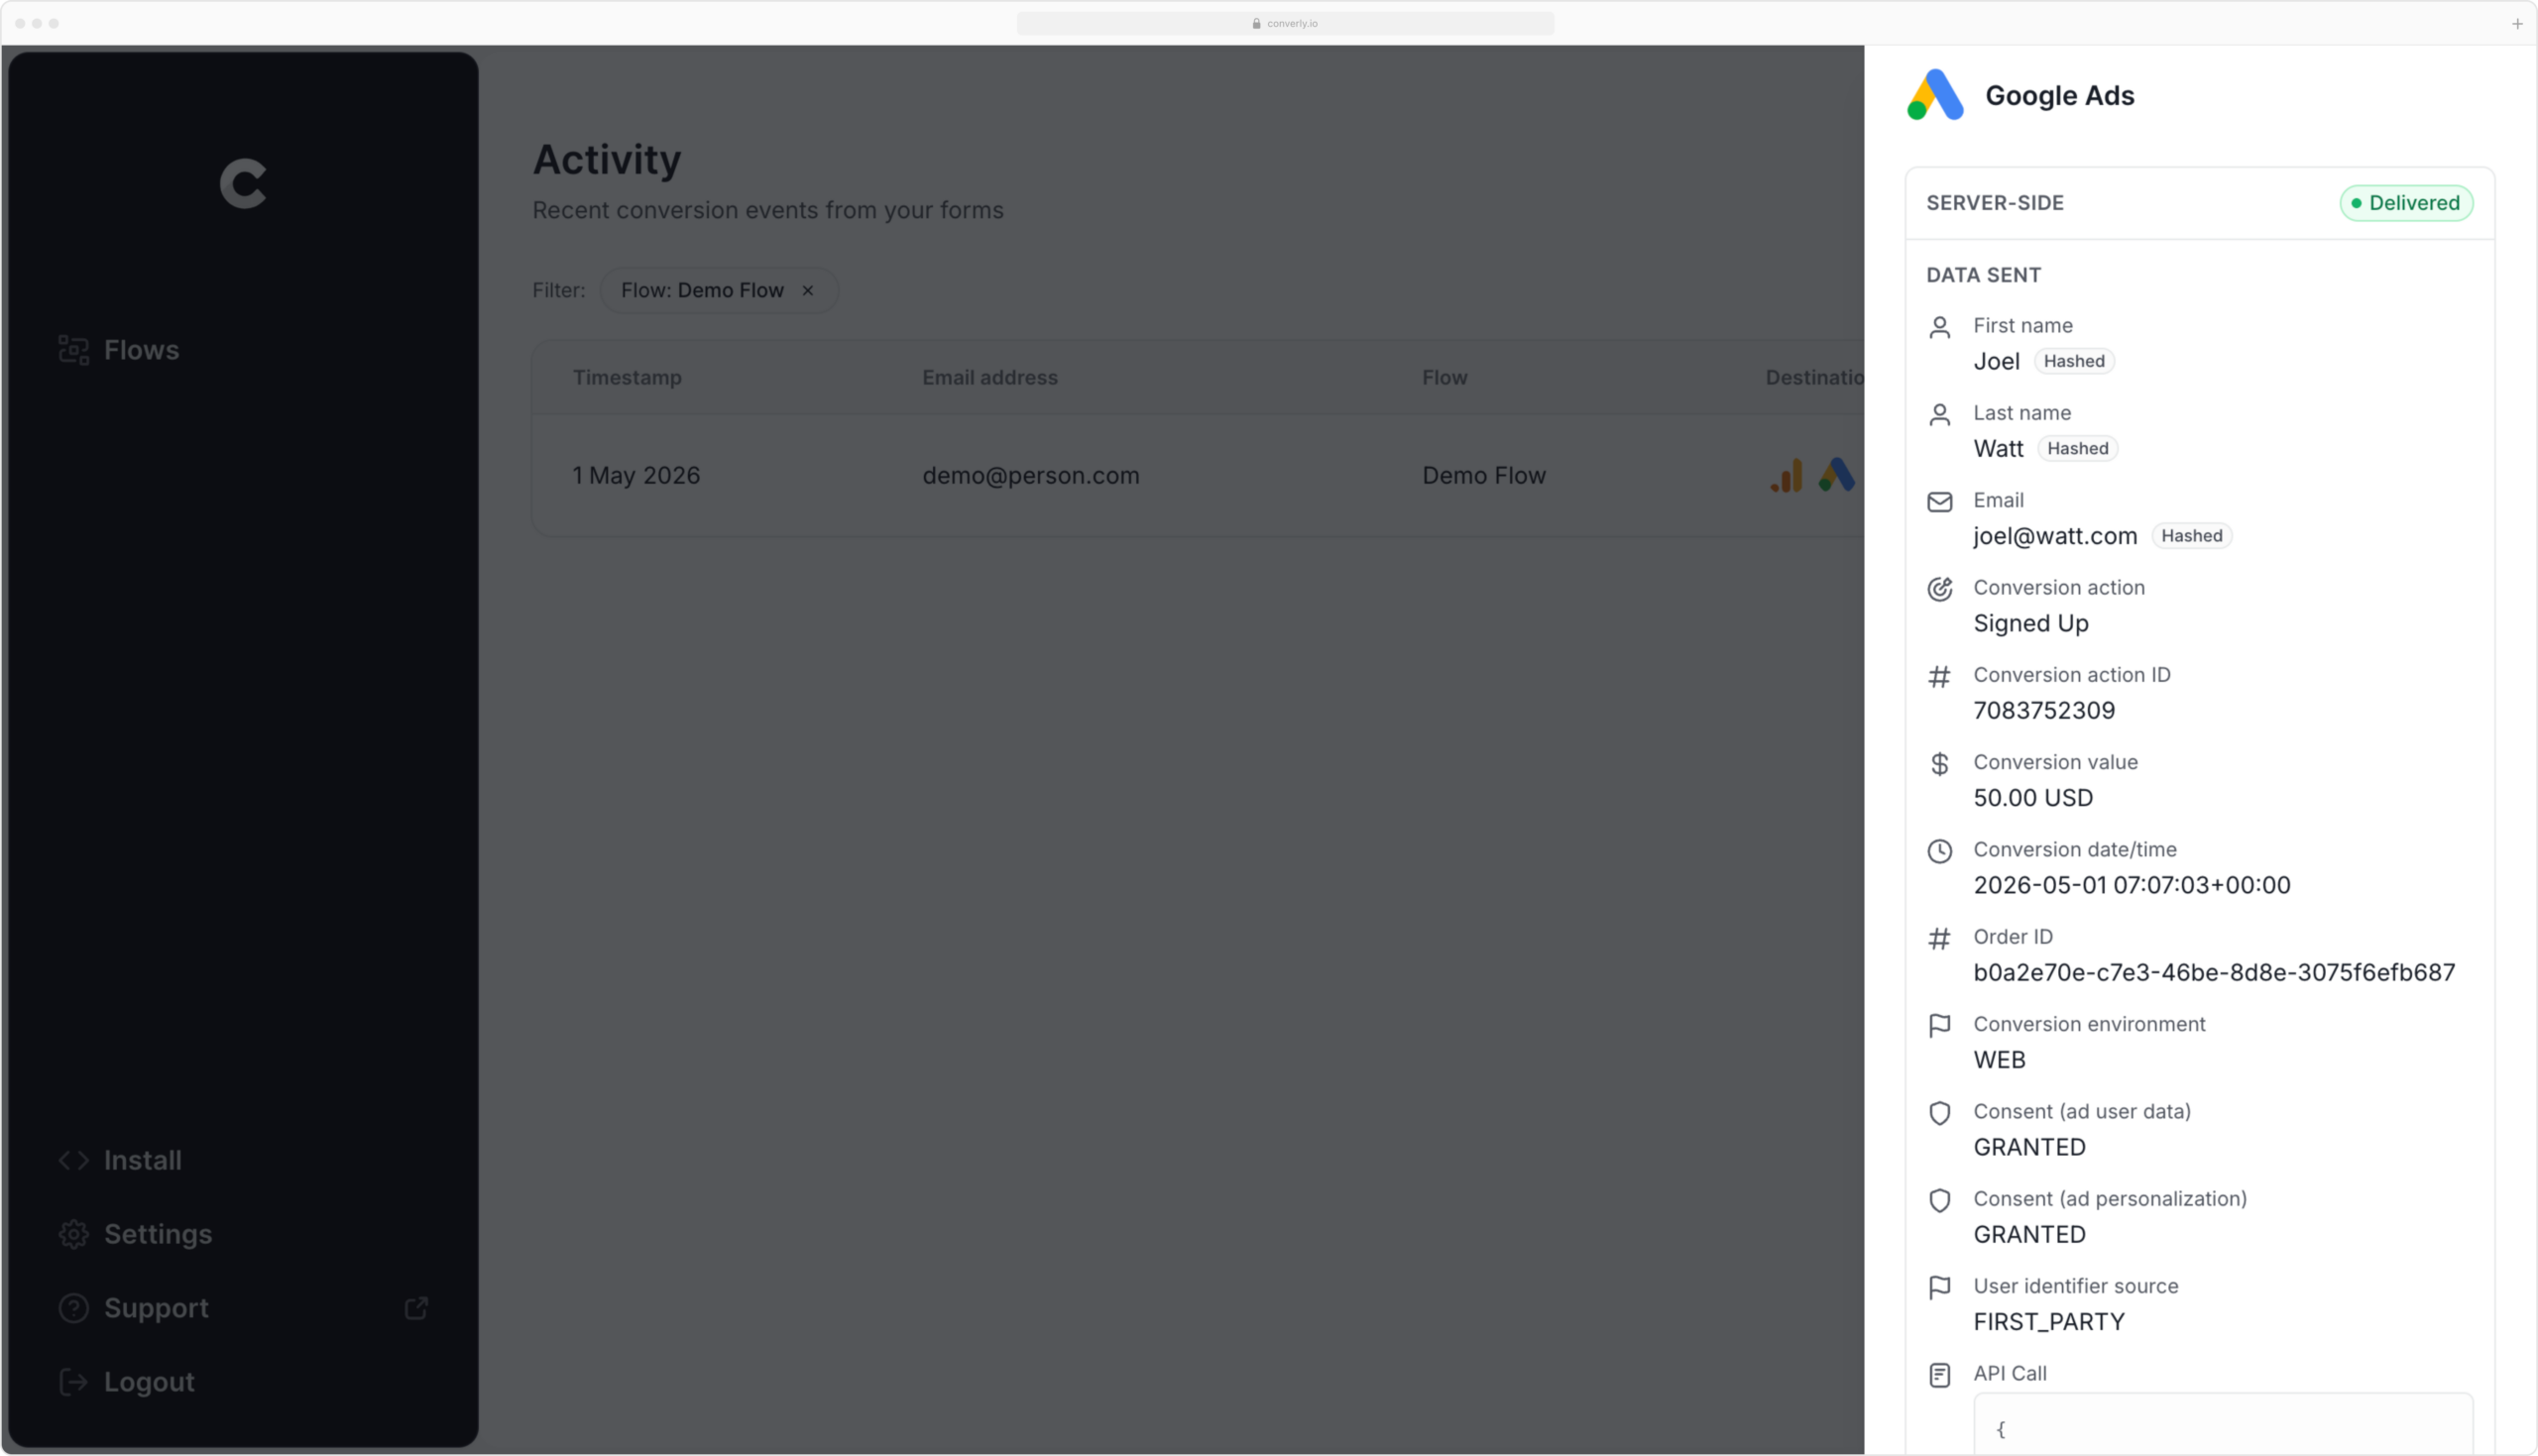This screenshot has width=2538, height=1456.
Task: Click the Logout arrow icon
Action: [x=73, y=1382]
